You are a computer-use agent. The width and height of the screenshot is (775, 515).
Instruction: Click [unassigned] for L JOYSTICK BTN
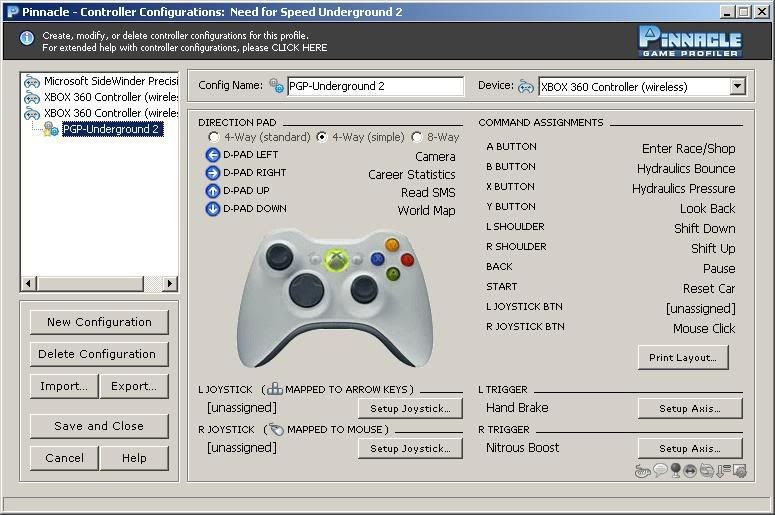coord(701,308)
